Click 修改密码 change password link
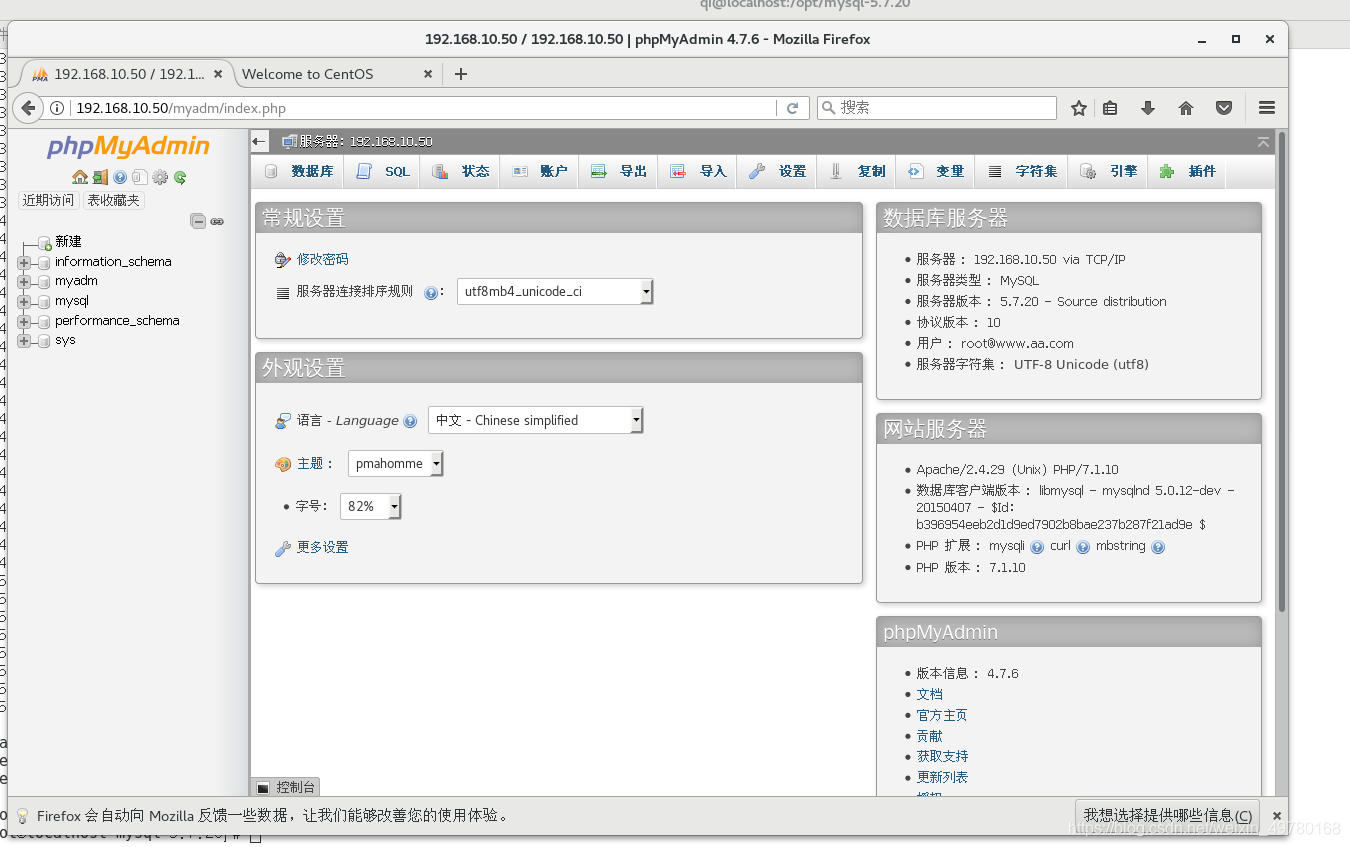Viewport: 1350px width, 847px height. [x=322, y=259]
